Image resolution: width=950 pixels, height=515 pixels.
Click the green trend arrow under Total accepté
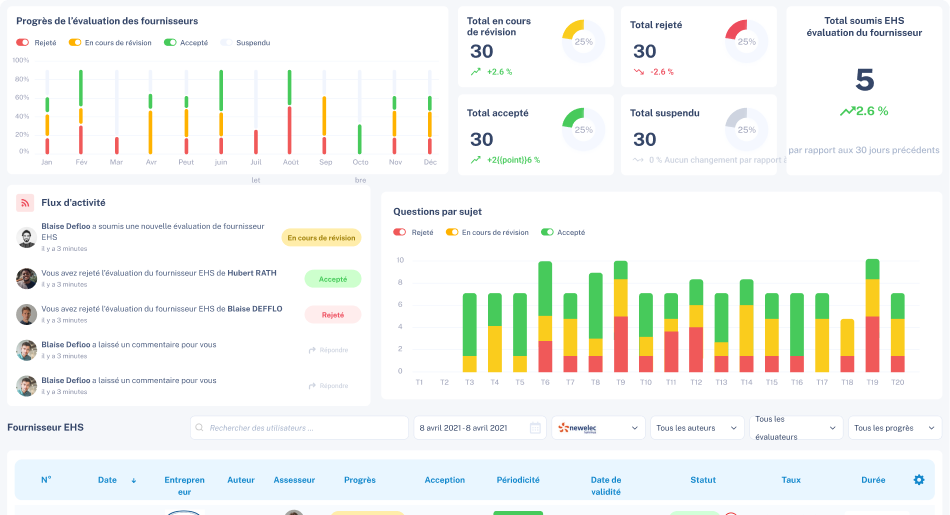476,160
